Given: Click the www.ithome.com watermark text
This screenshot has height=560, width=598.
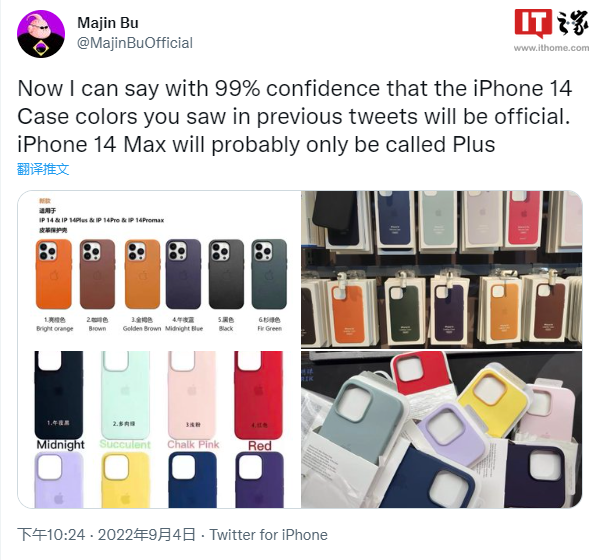Looking at the screenshot, I should click(x=551, y=48).
